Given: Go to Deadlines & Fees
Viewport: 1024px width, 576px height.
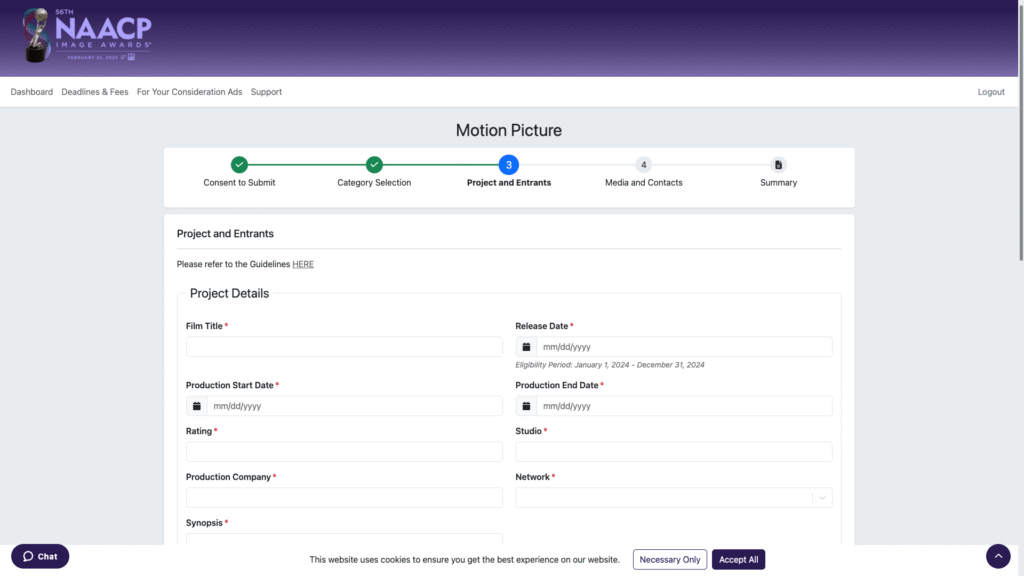Looking at the screenshot, I should pos(95,92).
